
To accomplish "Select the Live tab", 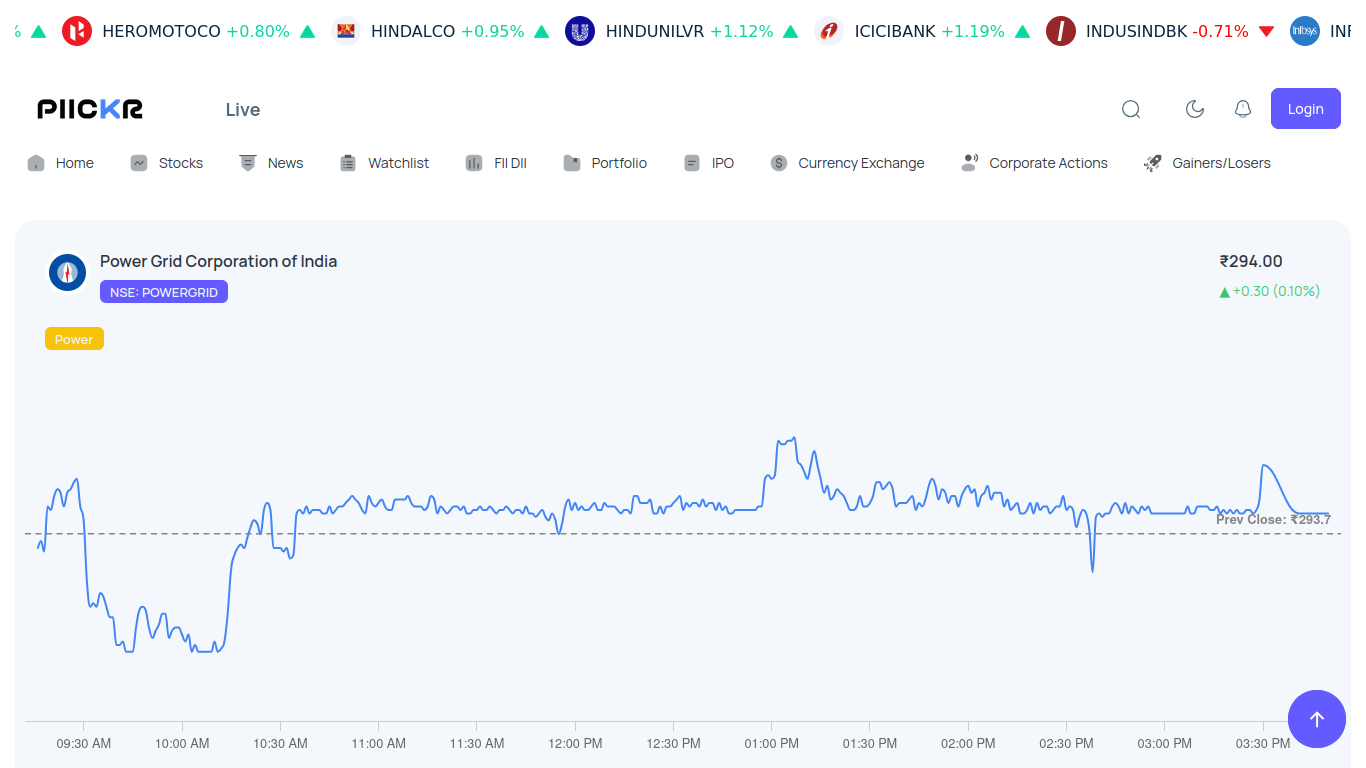I will (243, 110).
